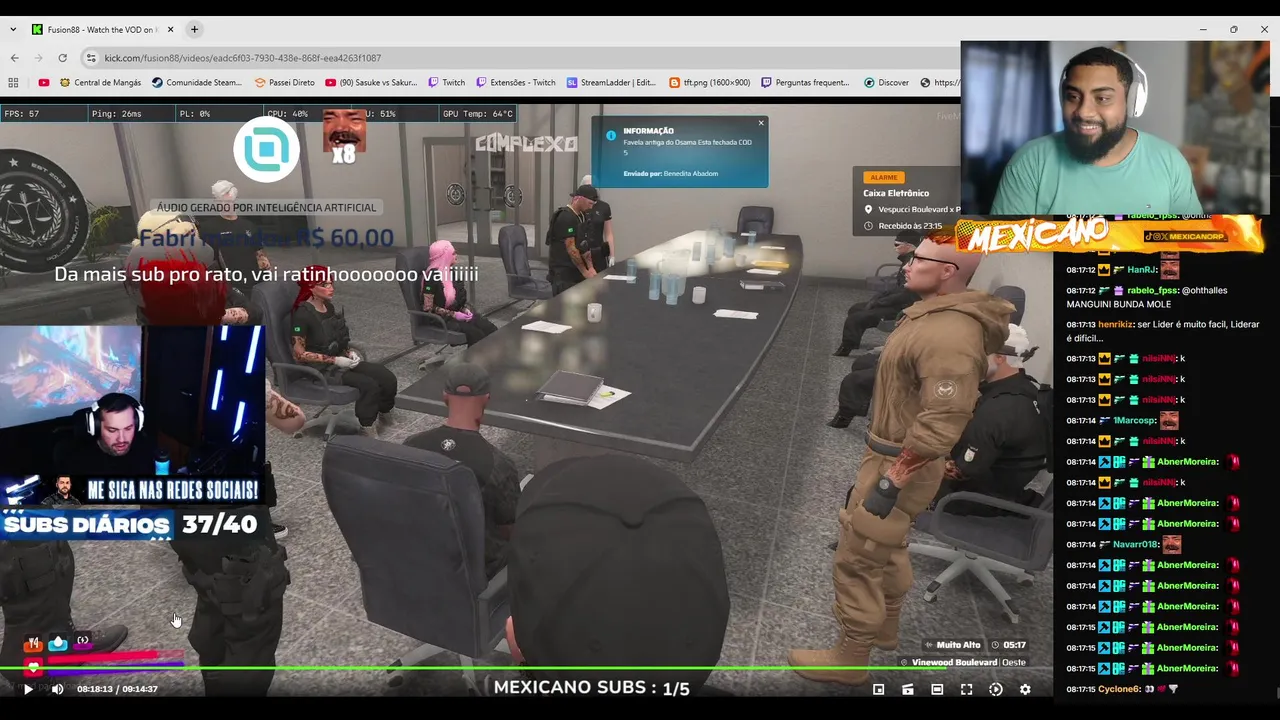View site information for kick.com
Viewport: 1280px width, 720px height.
90,58
